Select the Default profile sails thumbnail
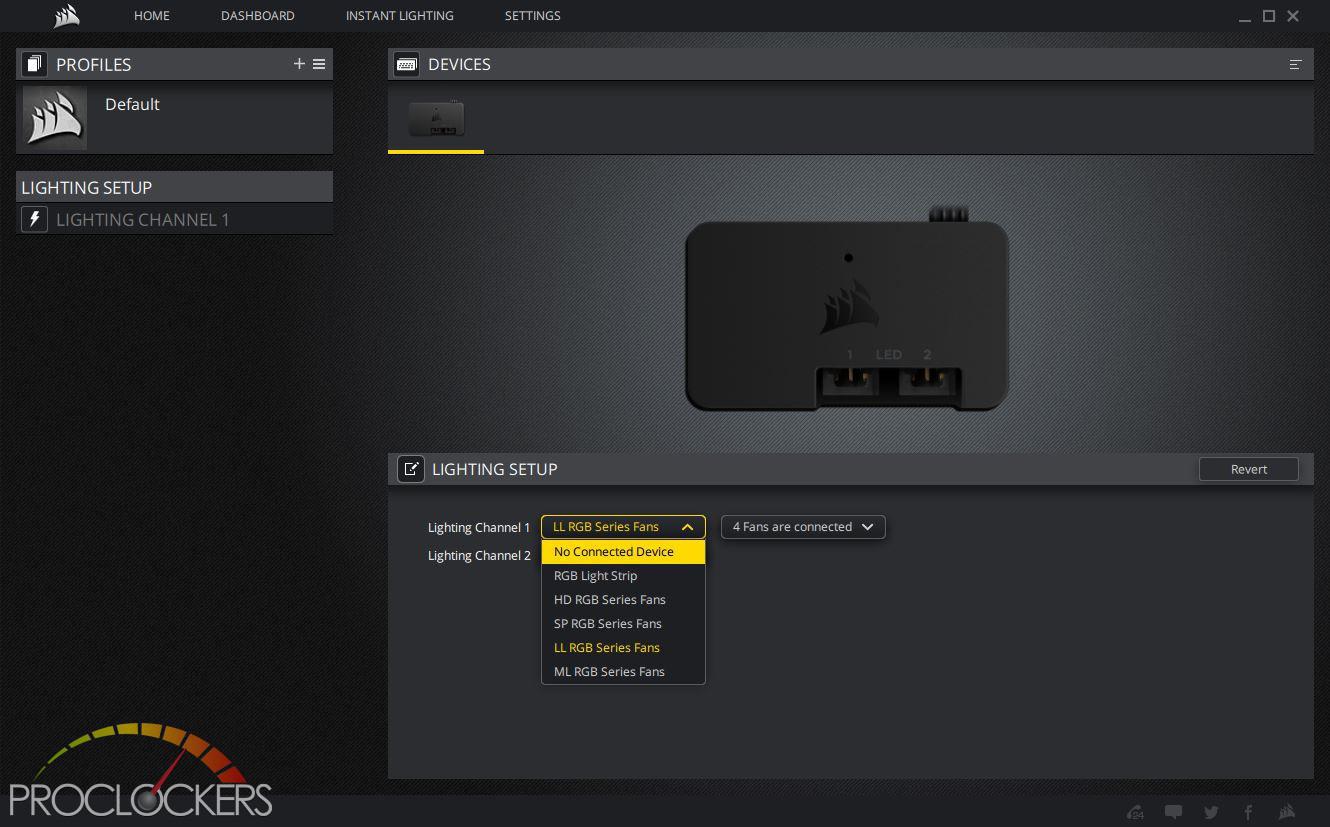1330x827 pixels. (55, 117)
